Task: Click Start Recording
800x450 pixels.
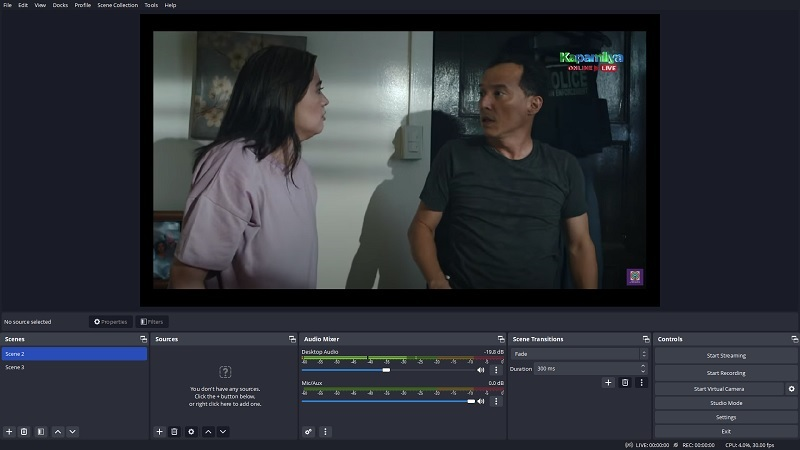Action: 726,373
